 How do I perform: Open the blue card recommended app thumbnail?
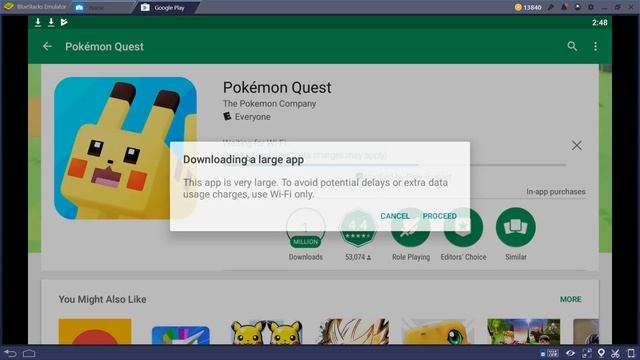click(181, 335)
